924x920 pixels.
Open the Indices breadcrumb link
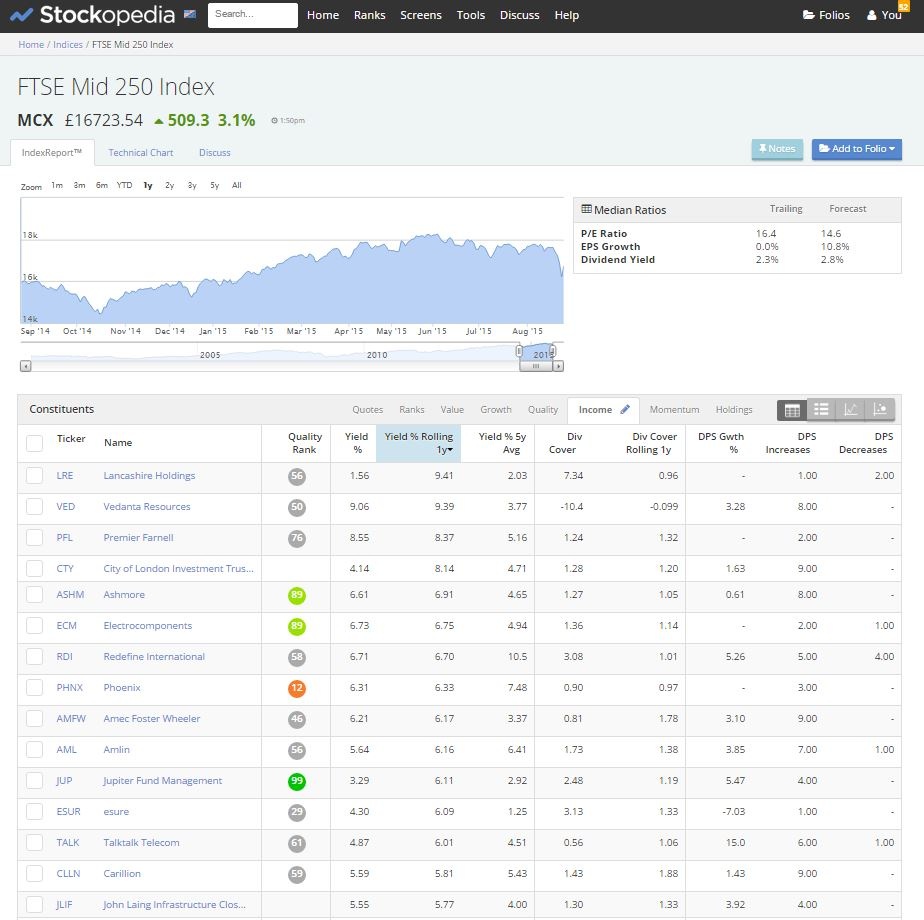pyautogui.click(x=68, y=45)
